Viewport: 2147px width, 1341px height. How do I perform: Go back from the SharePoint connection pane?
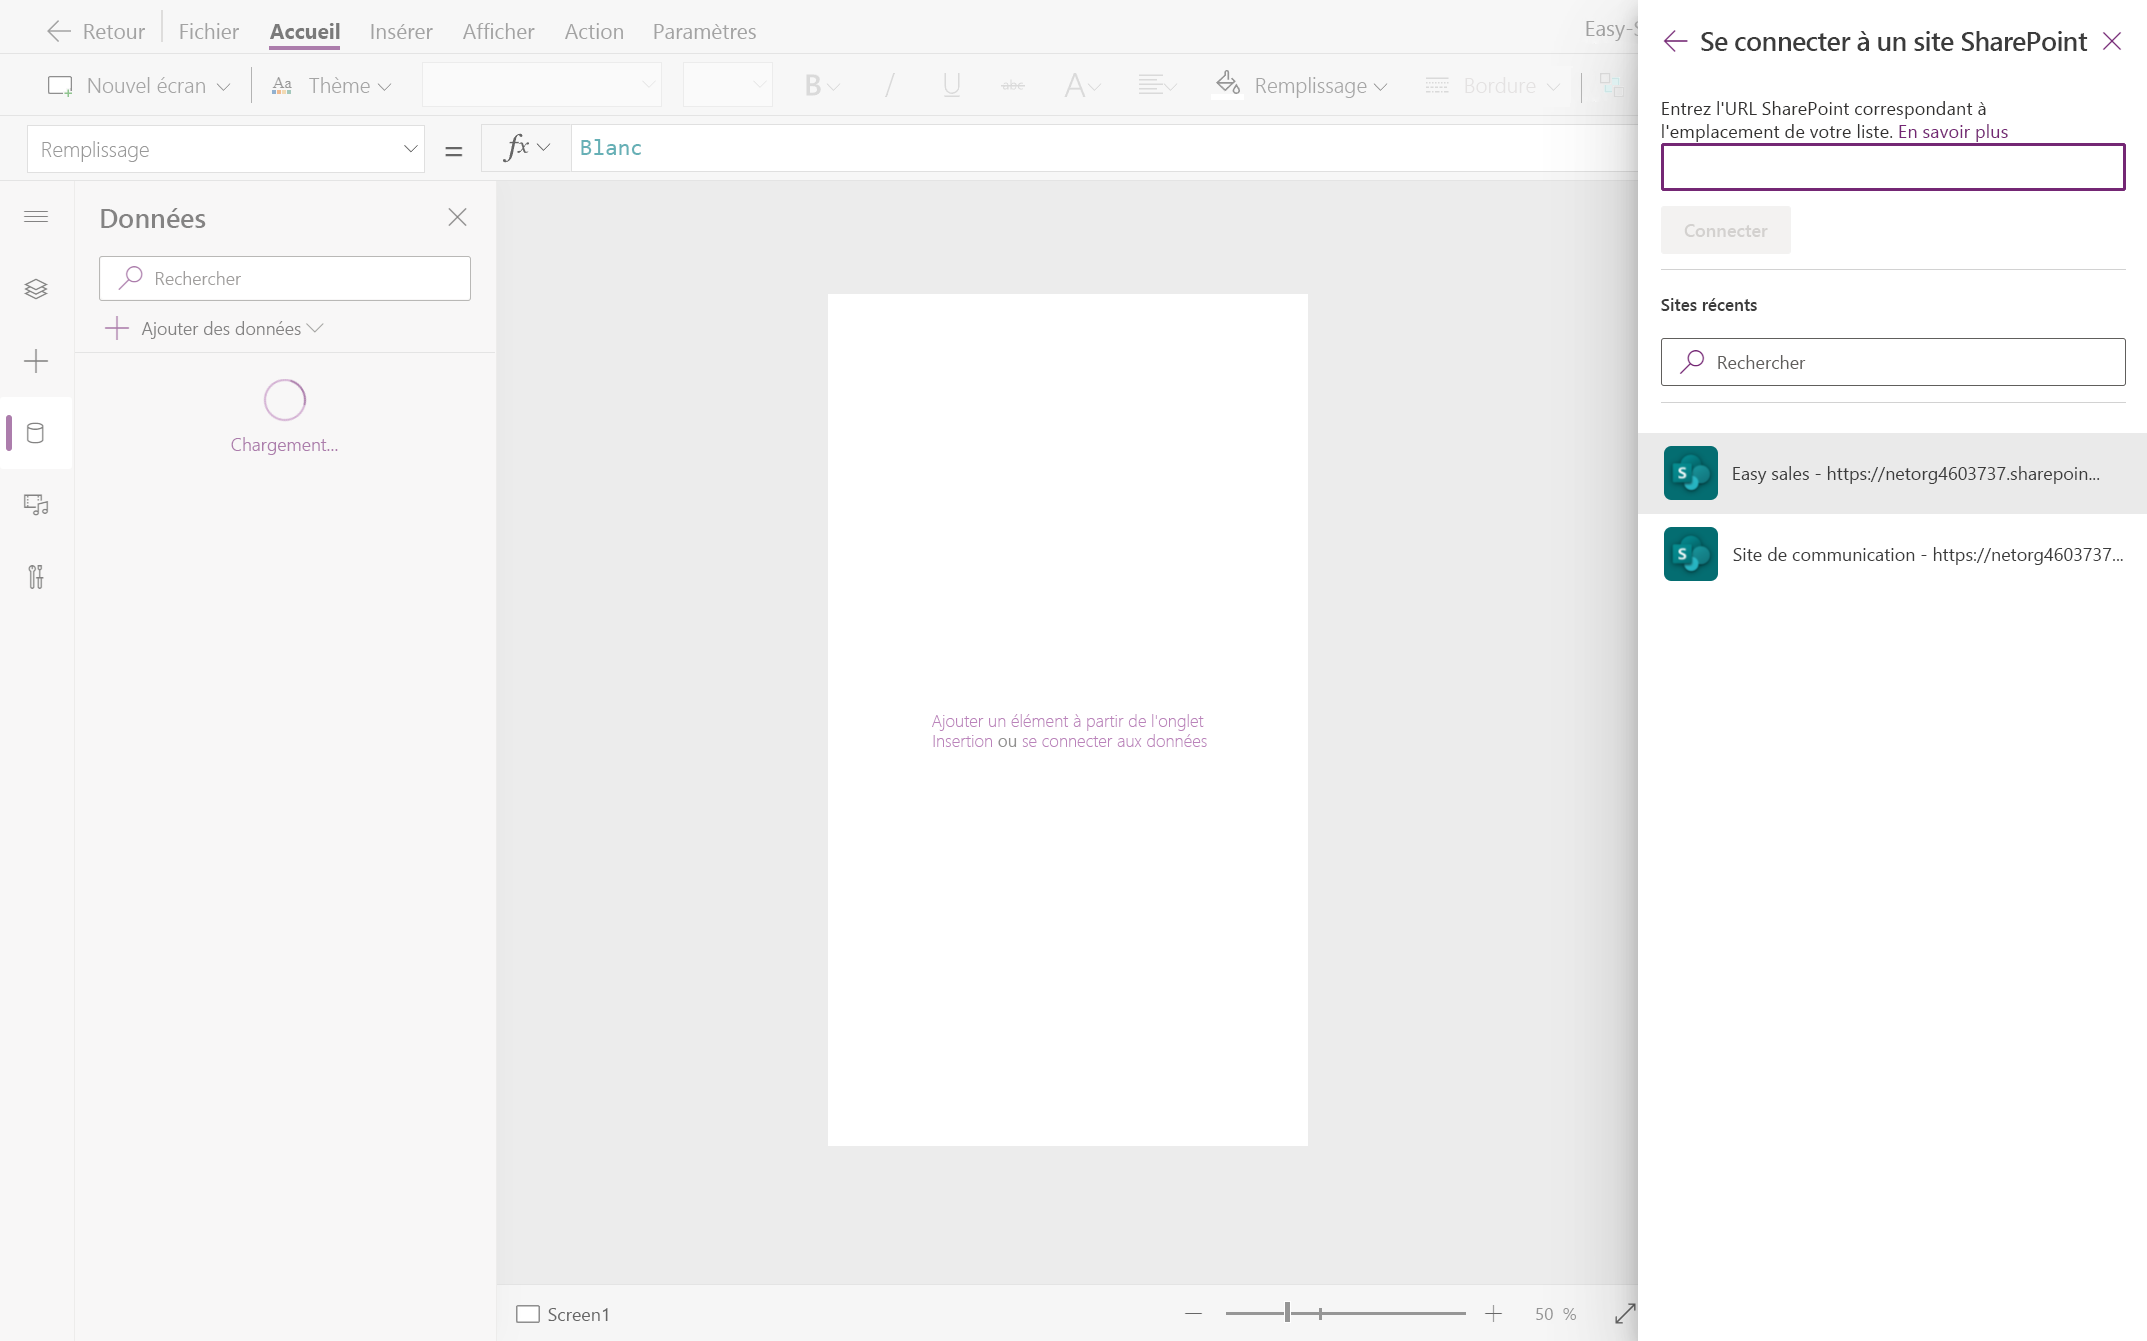pos(1675,41)
